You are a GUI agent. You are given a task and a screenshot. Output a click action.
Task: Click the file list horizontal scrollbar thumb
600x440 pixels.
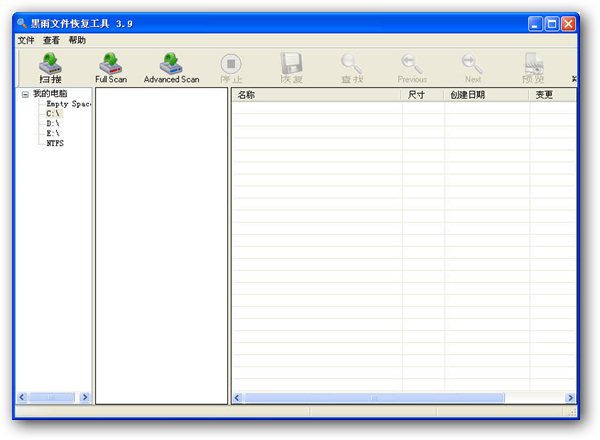coord(374,398)
